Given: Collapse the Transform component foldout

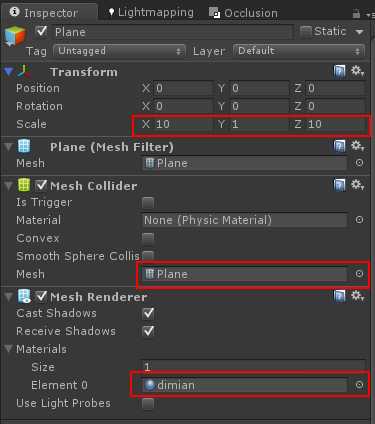Looking at the screenshot, I should tap(9, 71).
